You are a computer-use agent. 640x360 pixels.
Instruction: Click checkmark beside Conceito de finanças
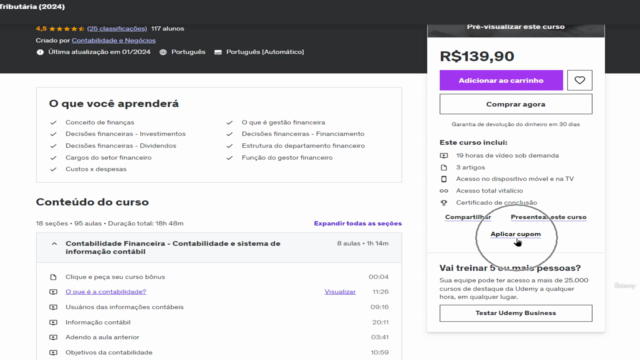[x=53, y=122]
